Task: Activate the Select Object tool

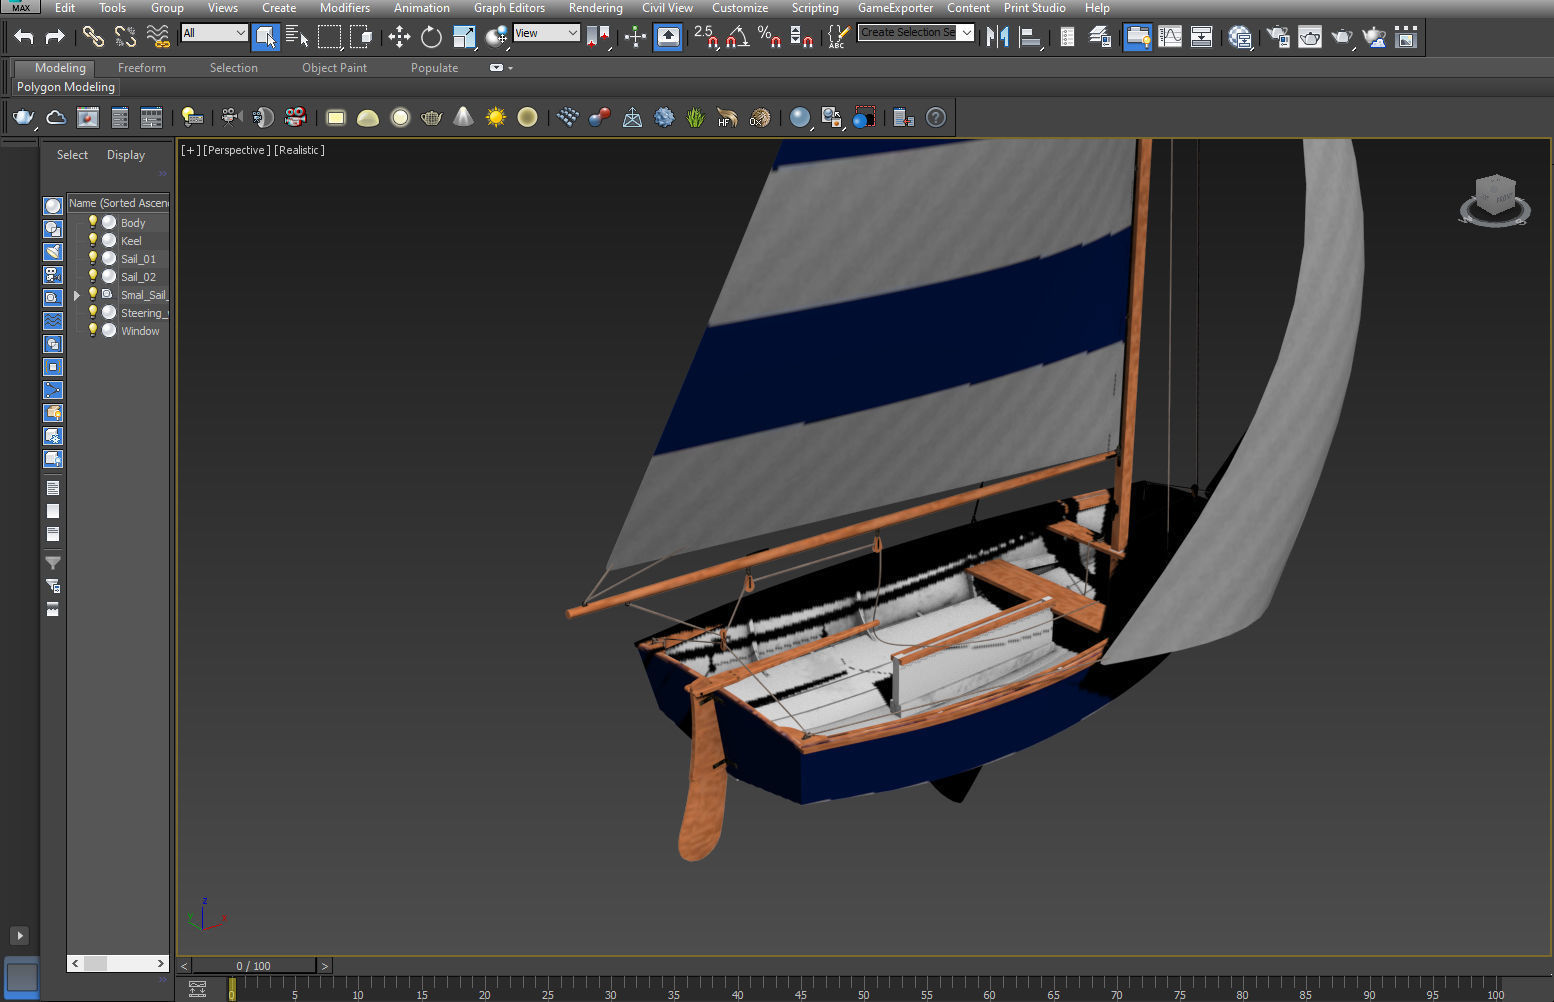Action: [265, 37]
